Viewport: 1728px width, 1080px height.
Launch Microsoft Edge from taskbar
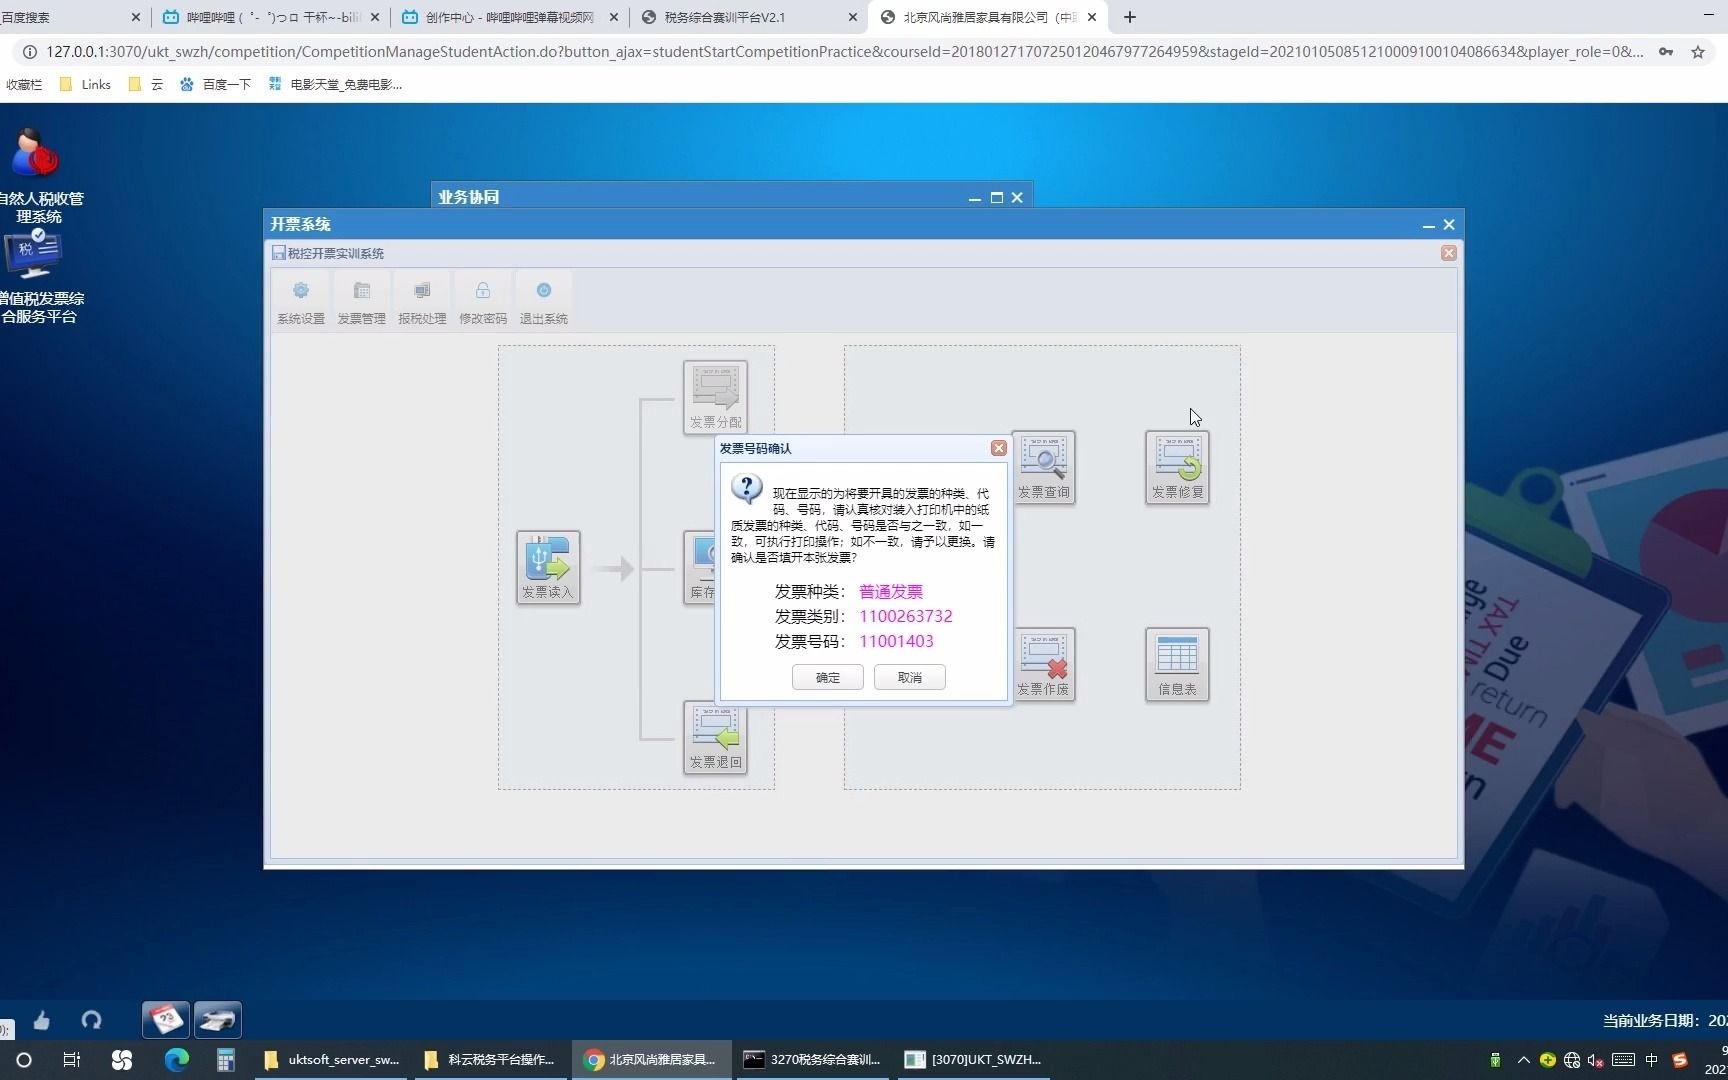point(177,1060)
